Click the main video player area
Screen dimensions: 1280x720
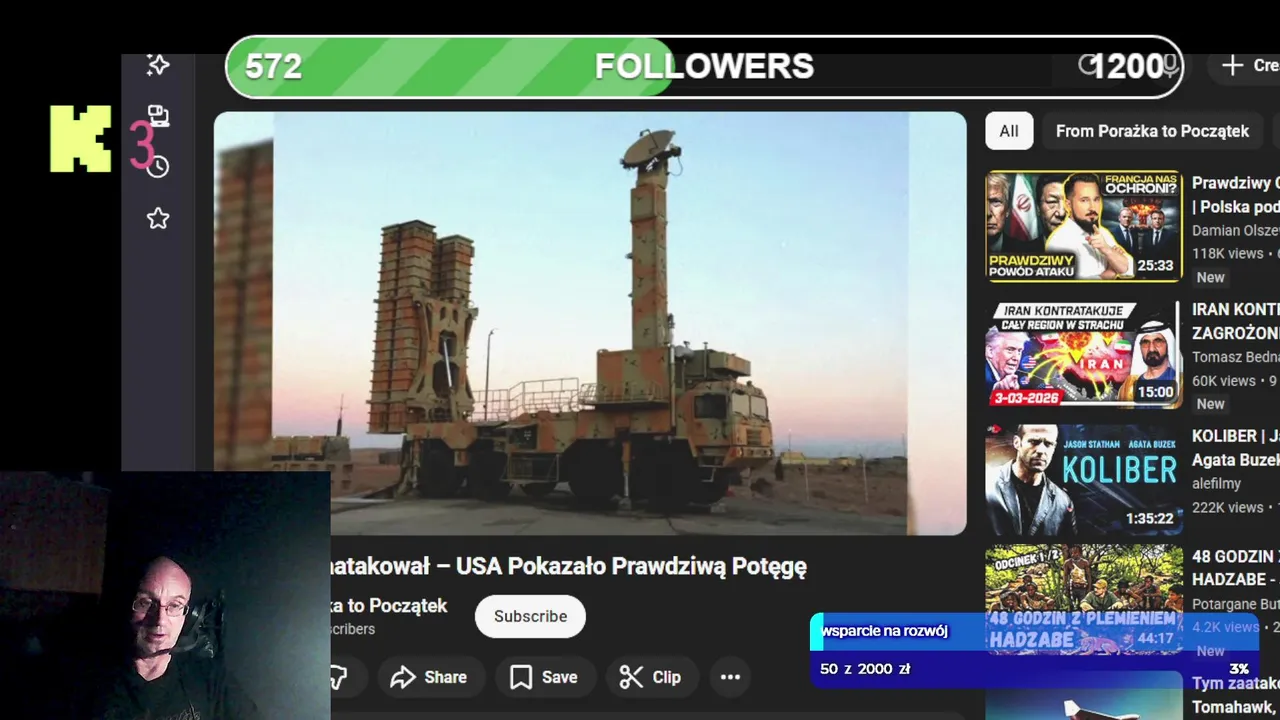pyautogui.click(x=590, y=323)
